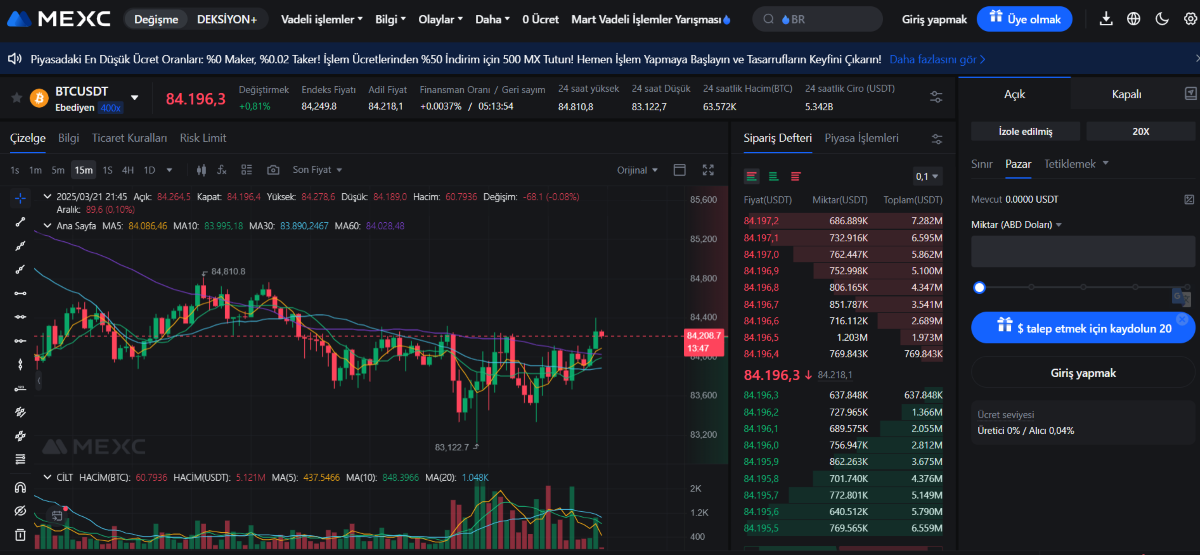Click the Bitcoin coin icon
The height and width of the screenshot is (555, 1200).
click(x=40, y=98)
